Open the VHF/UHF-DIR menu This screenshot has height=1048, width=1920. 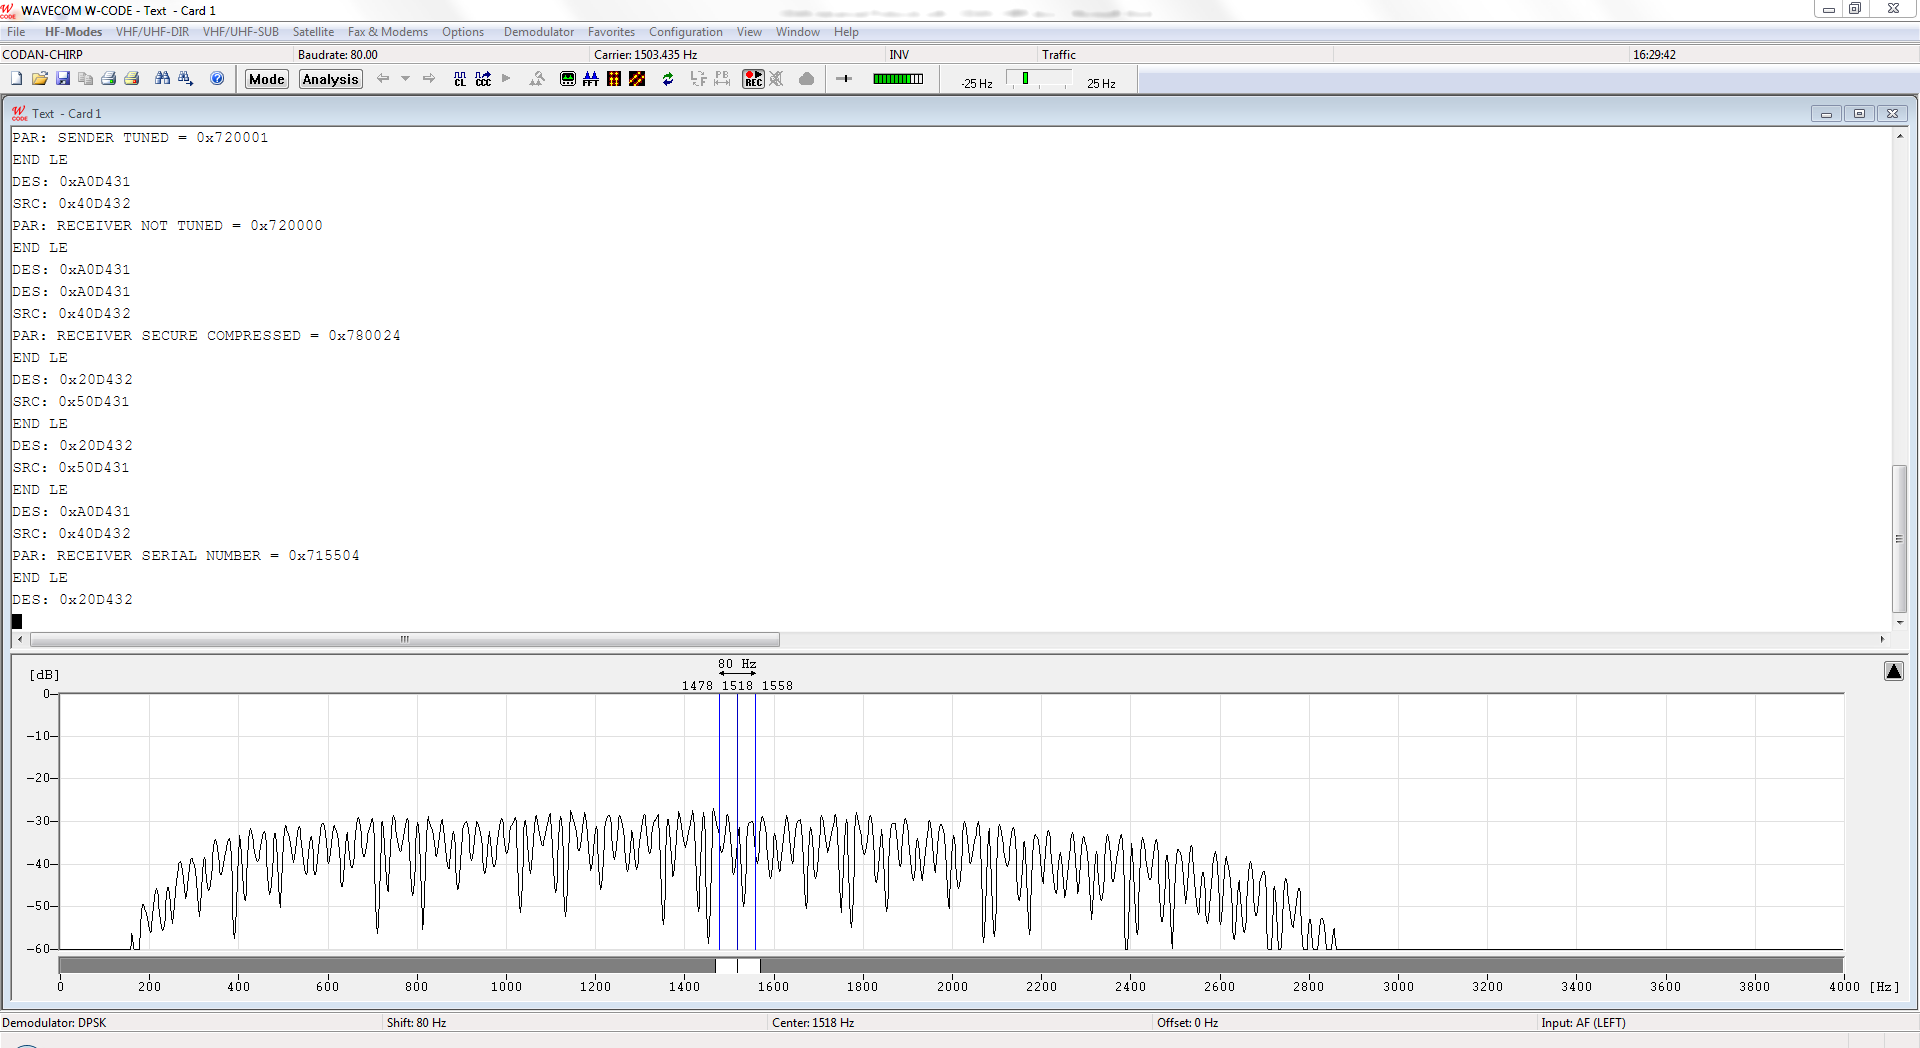[x=152, y=32]
